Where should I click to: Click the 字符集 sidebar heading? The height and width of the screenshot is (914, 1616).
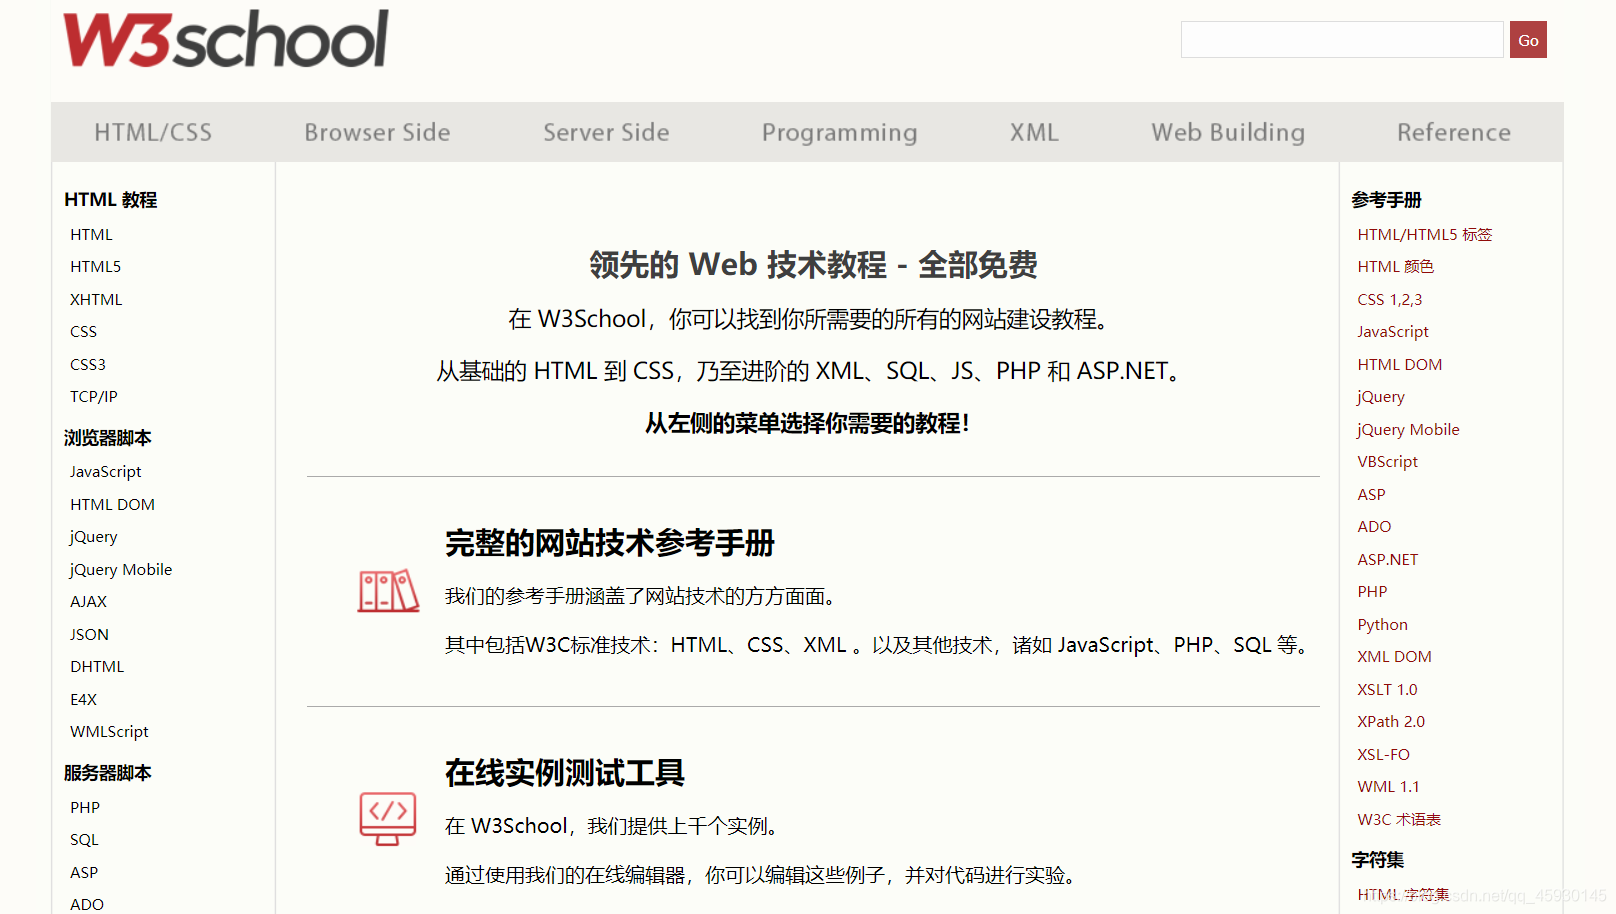click(x=1377, y=860)
